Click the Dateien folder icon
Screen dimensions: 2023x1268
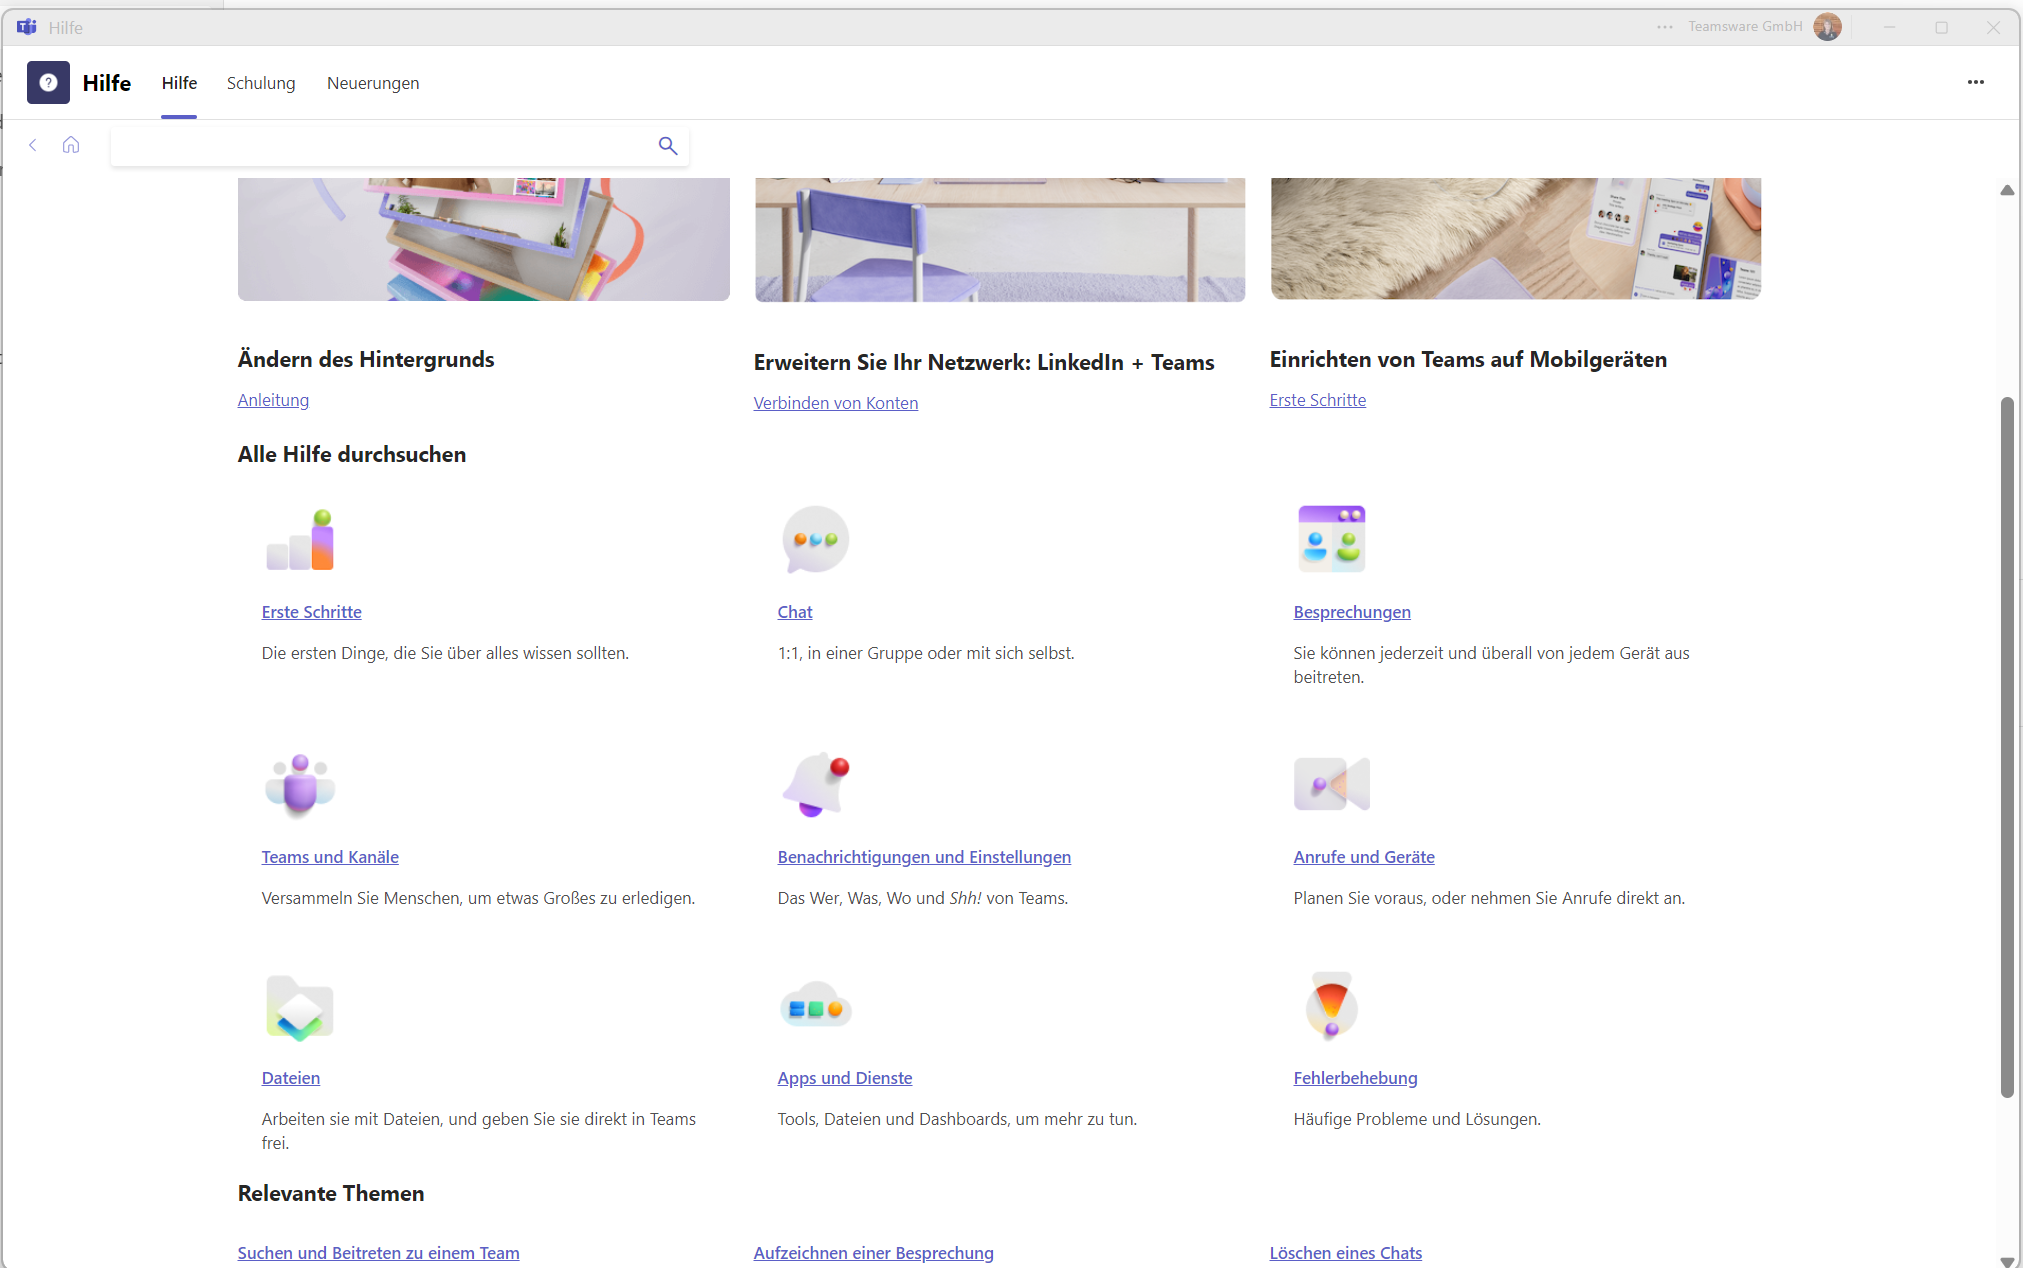pos(299,1008)
